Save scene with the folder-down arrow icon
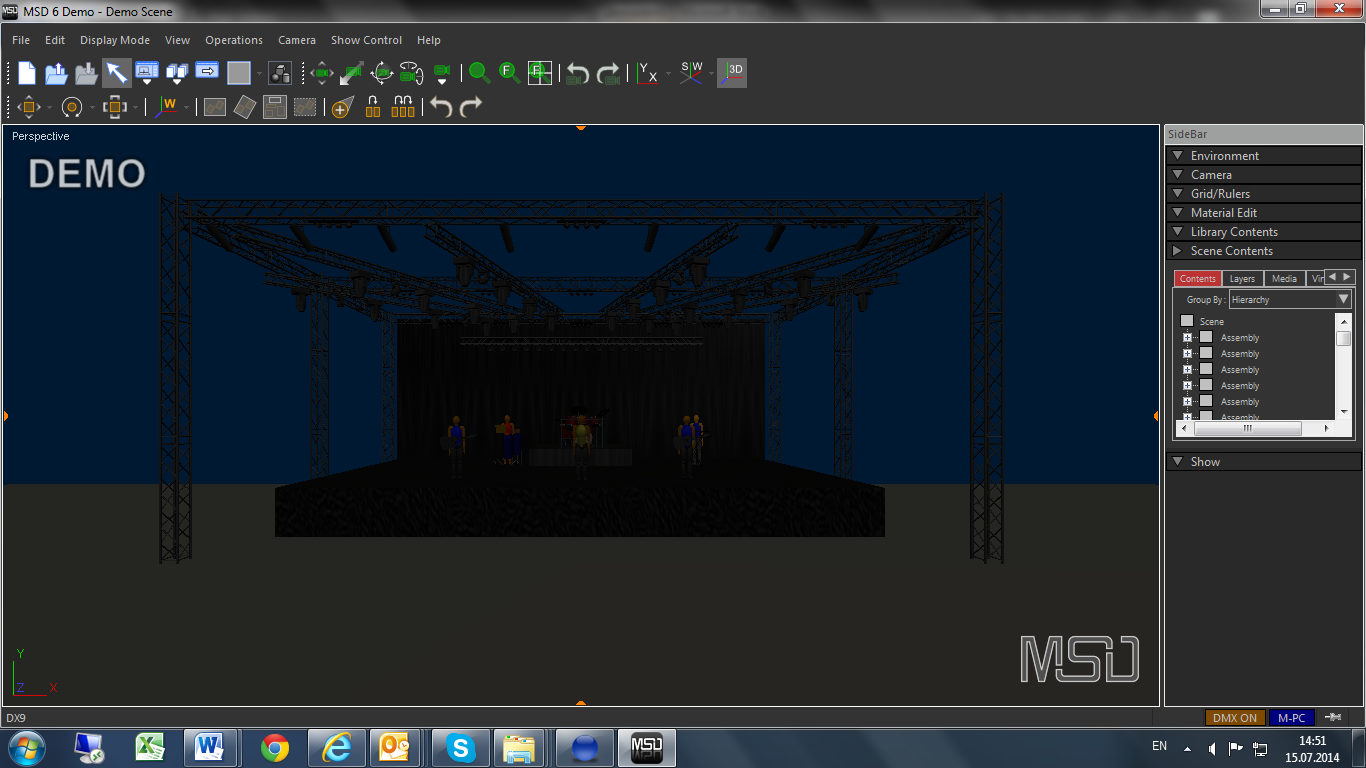Image resolution: width=1366 pixels, height=768 pixels. 87,73
